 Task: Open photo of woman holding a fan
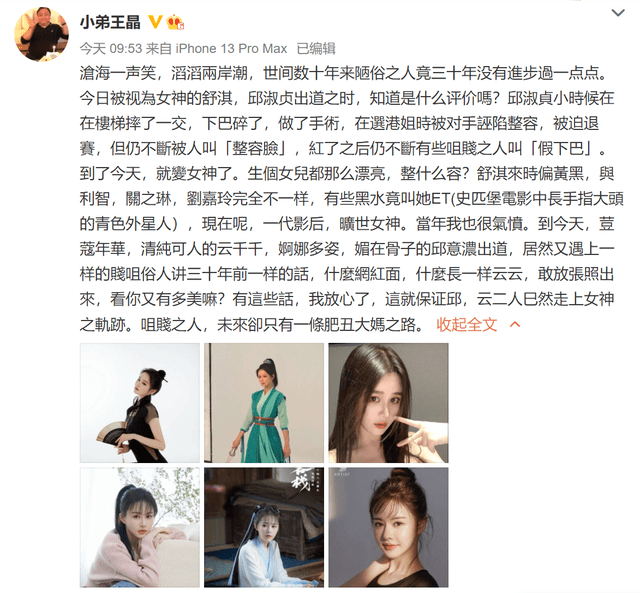pyautogui.click(x=140, y=403)
